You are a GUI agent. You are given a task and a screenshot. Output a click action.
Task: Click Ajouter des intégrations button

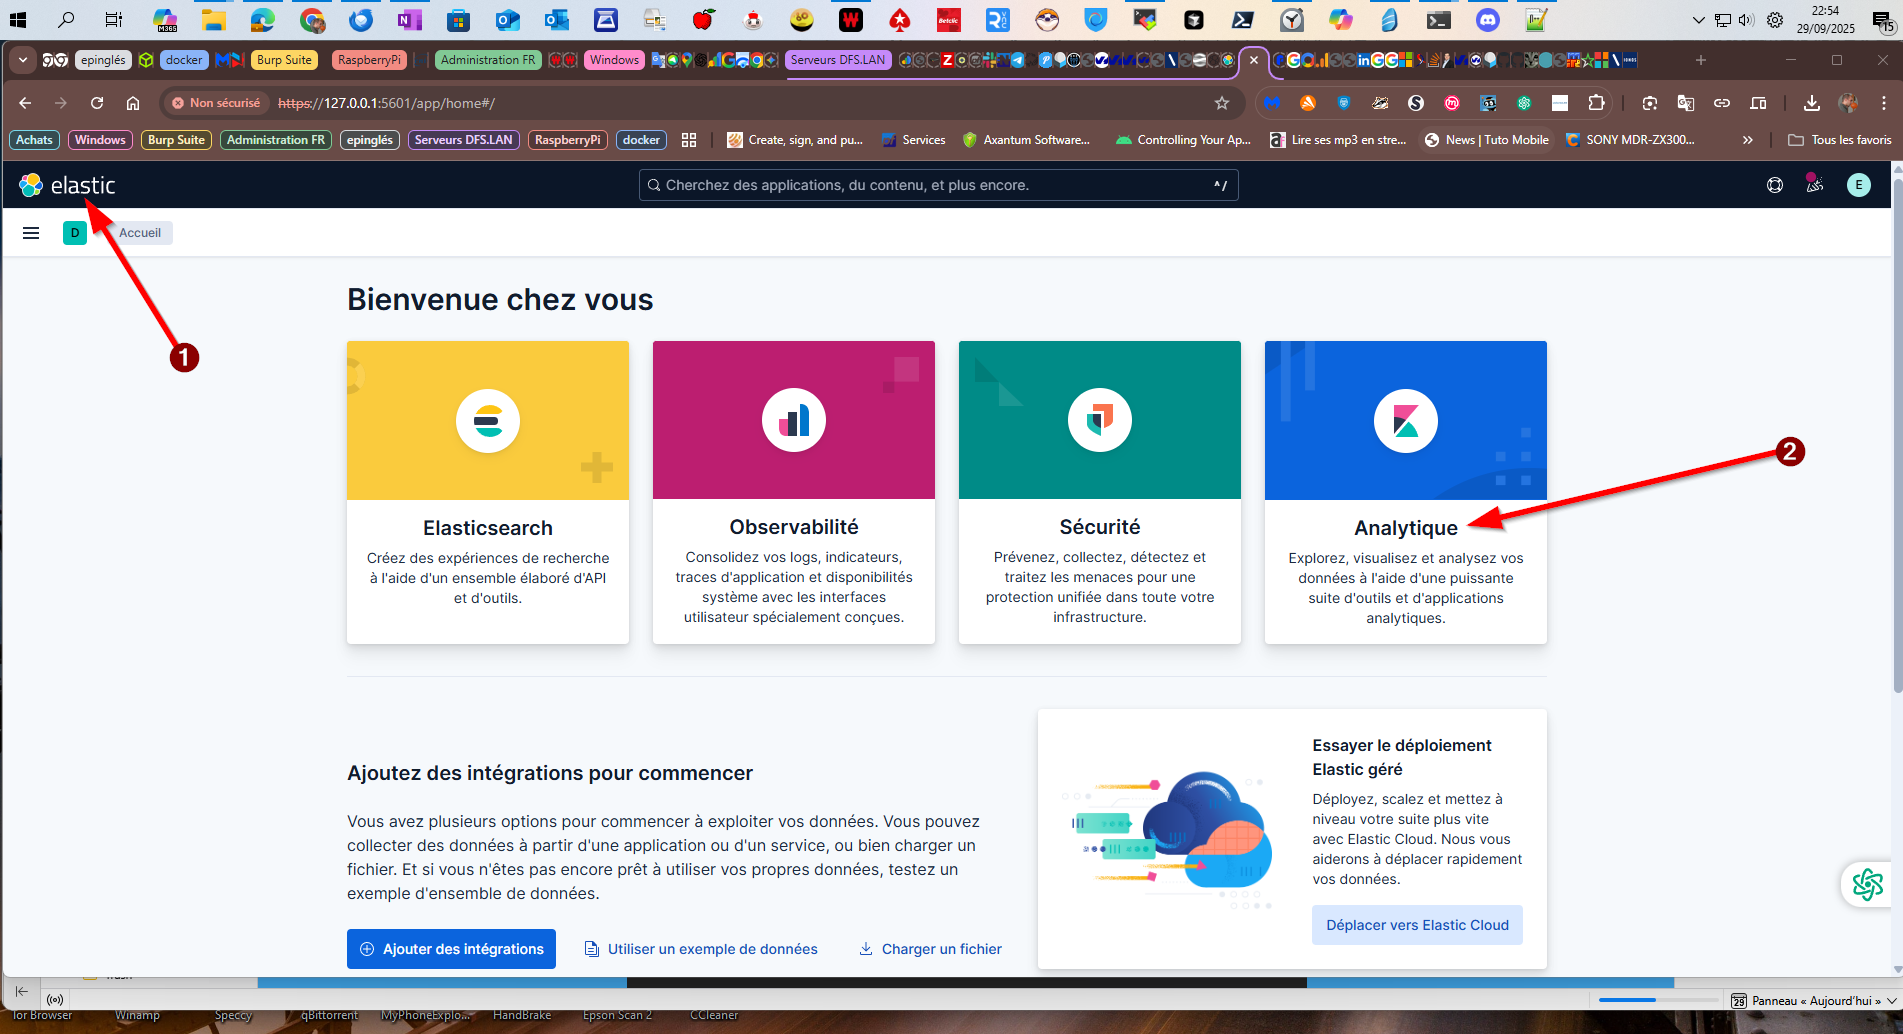click(x=451, y=949)
